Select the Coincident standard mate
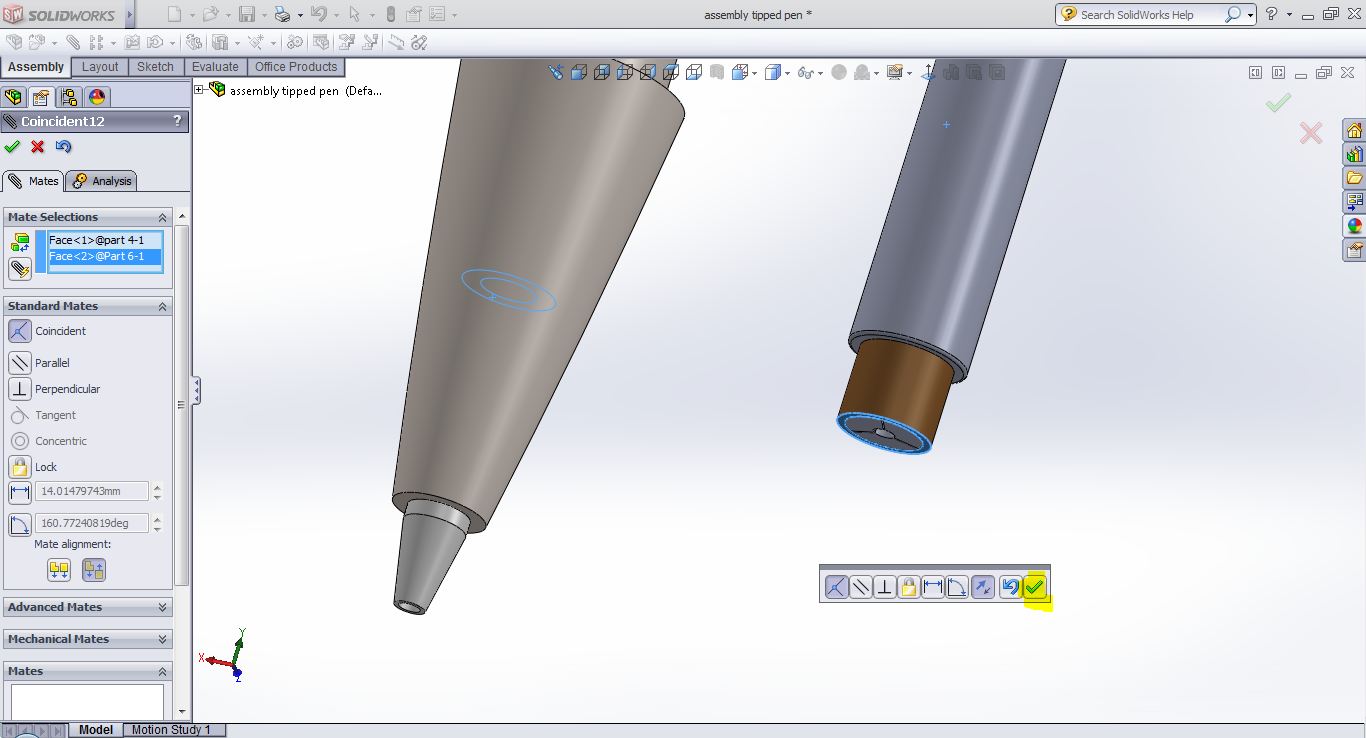This screenshot has height=738, width=1366. click(x=20, y=331)
